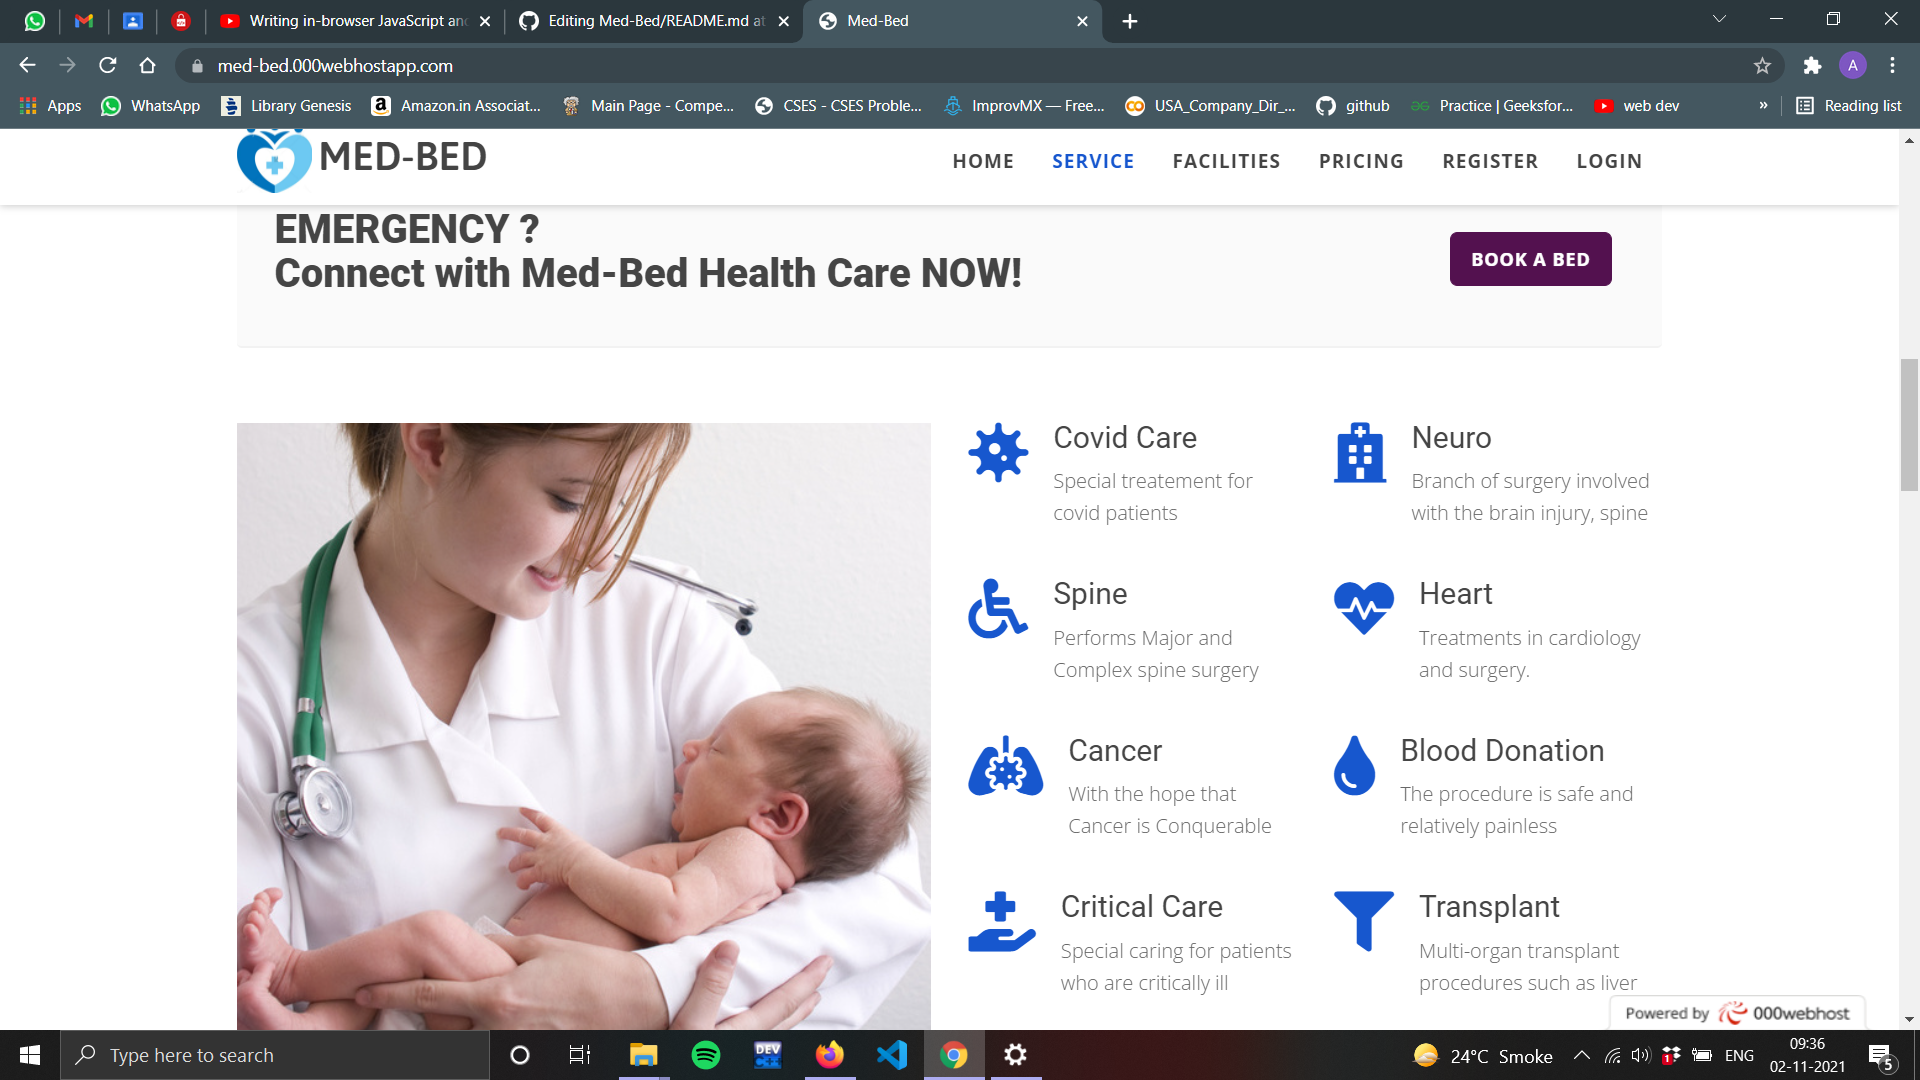Image resolution: width=1920 pixels, height=1080 pixels.
Task: Click the BOOK A BED button
Action: [x=1530, y=258]
